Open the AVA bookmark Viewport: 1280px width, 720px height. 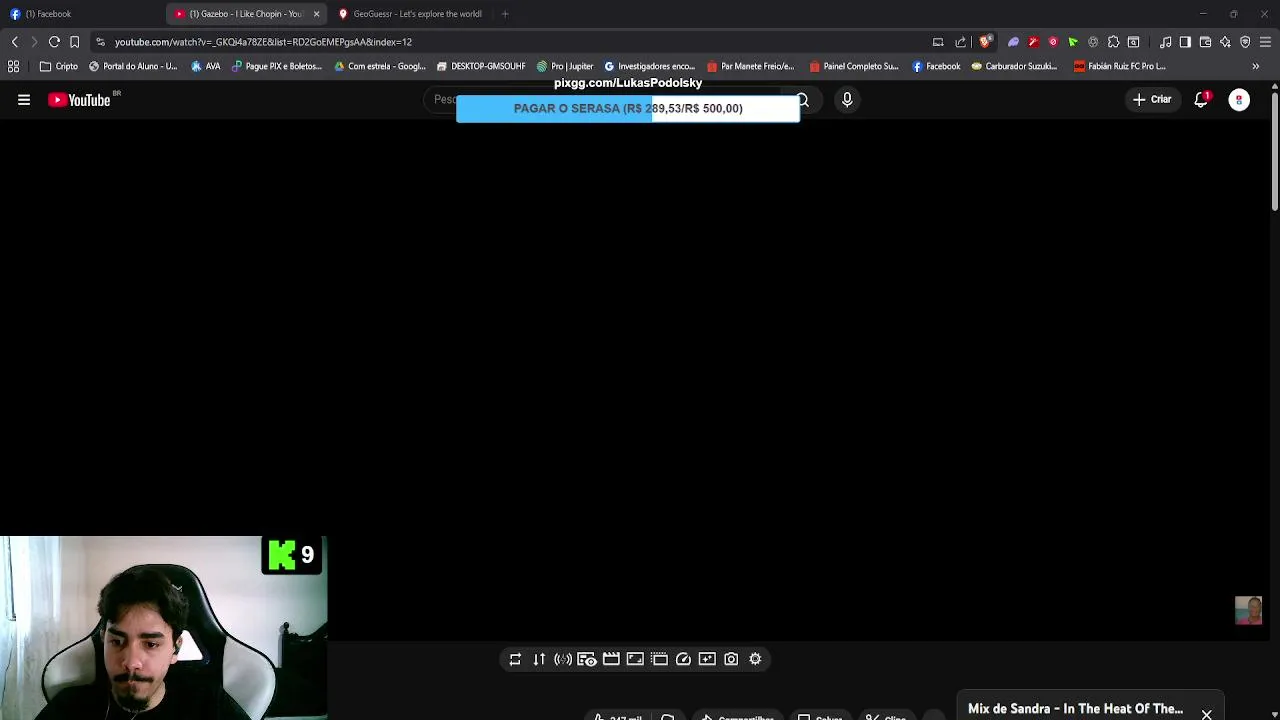[205, 66]
